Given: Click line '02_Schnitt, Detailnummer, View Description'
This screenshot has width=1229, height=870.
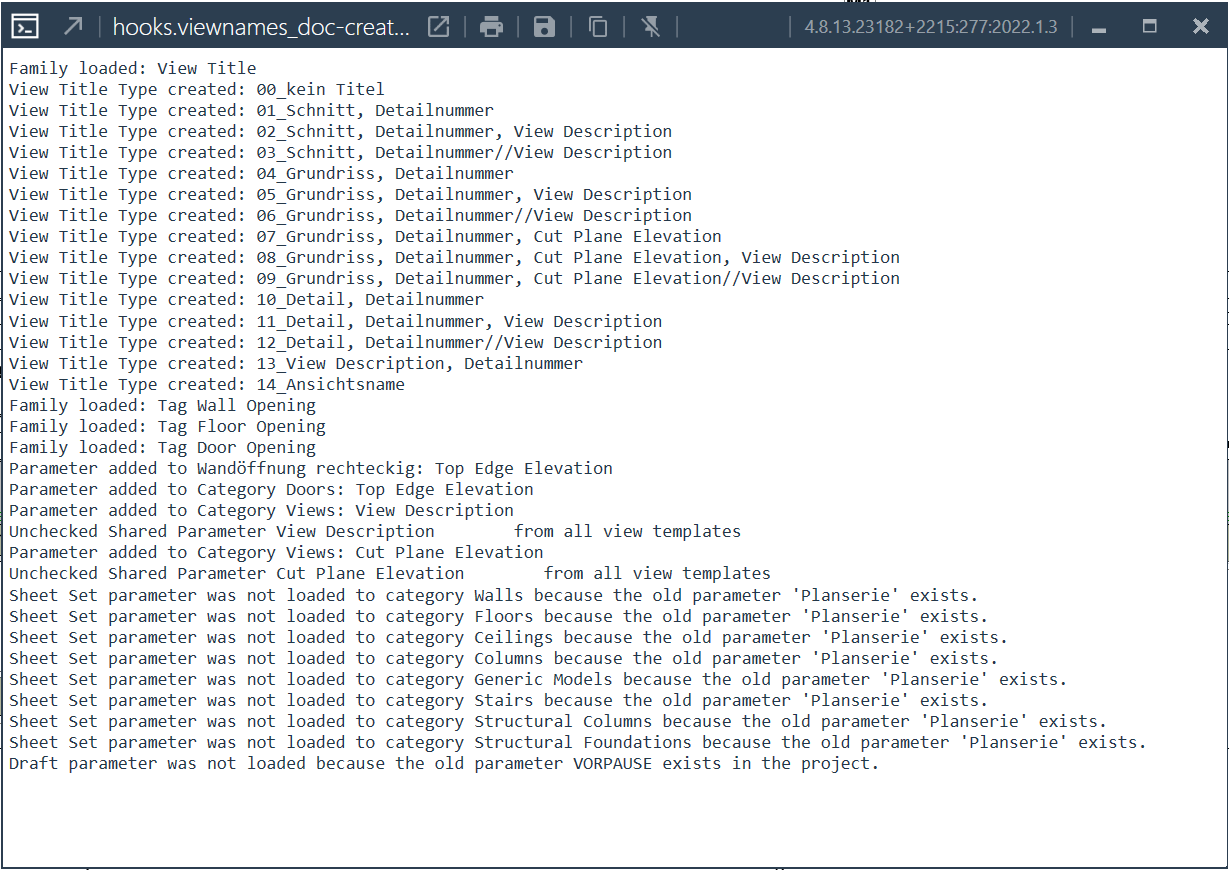Looking at the screenshot, I should tap(341, 132).
